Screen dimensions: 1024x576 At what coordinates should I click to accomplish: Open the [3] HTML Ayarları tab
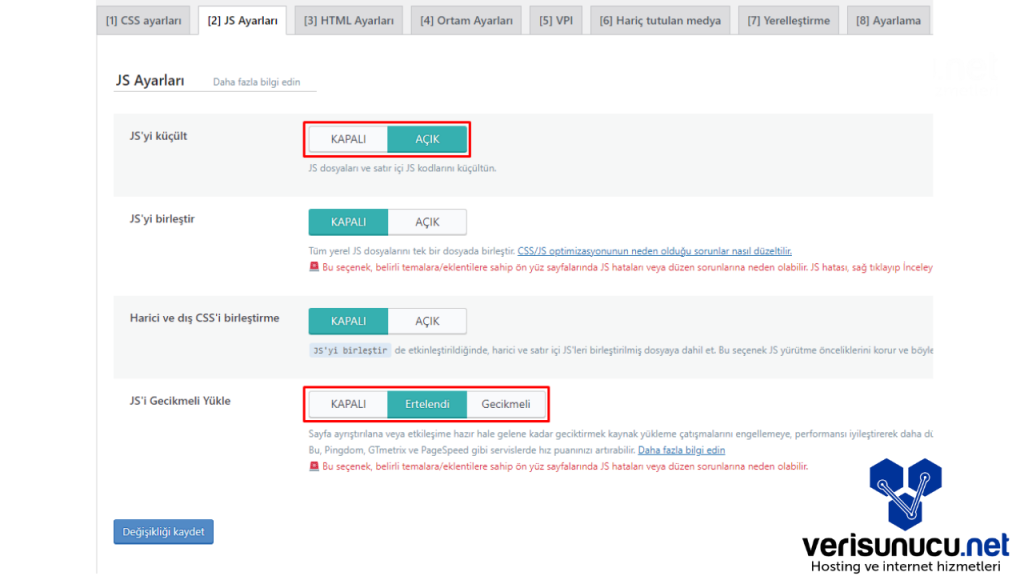tap(349, 20)
